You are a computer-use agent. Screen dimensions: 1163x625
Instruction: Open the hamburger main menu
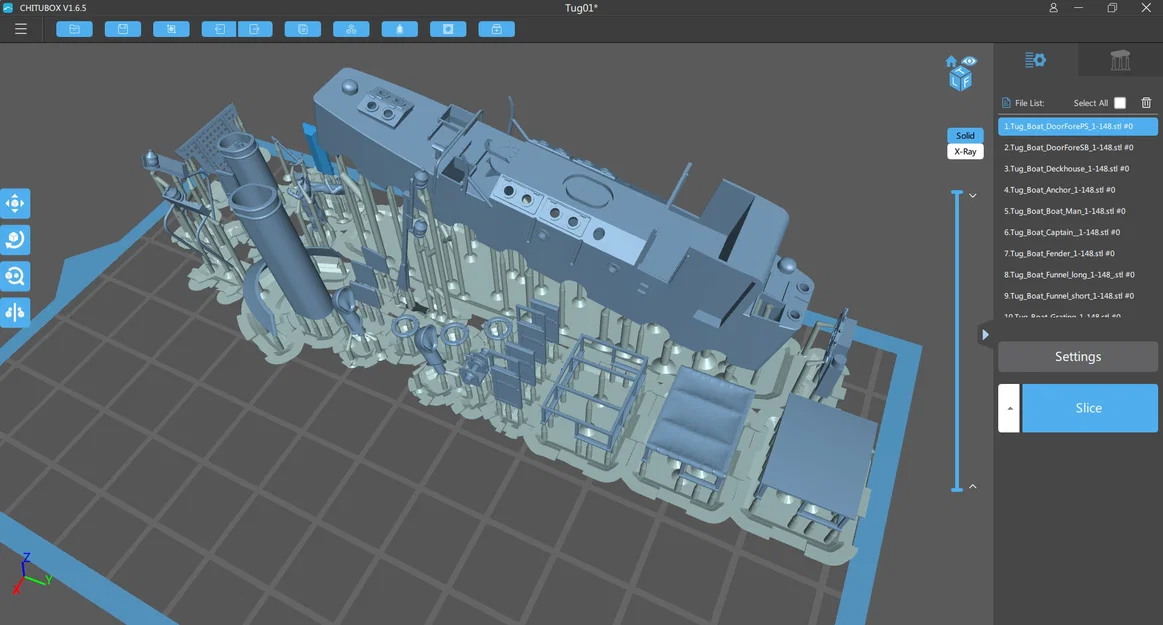point(21,29)
